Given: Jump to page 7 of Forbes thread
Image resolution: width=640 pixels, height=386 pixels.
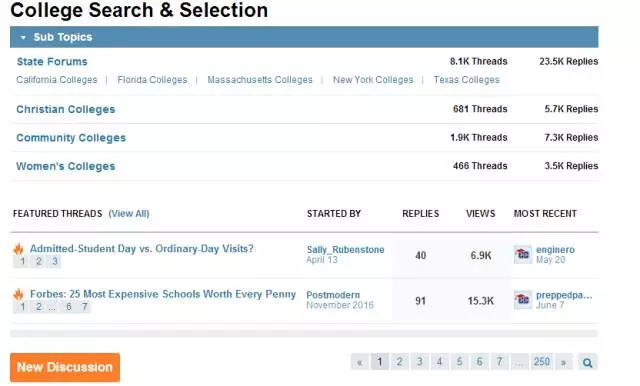Looking at the screenshot, I should (84, 306).
